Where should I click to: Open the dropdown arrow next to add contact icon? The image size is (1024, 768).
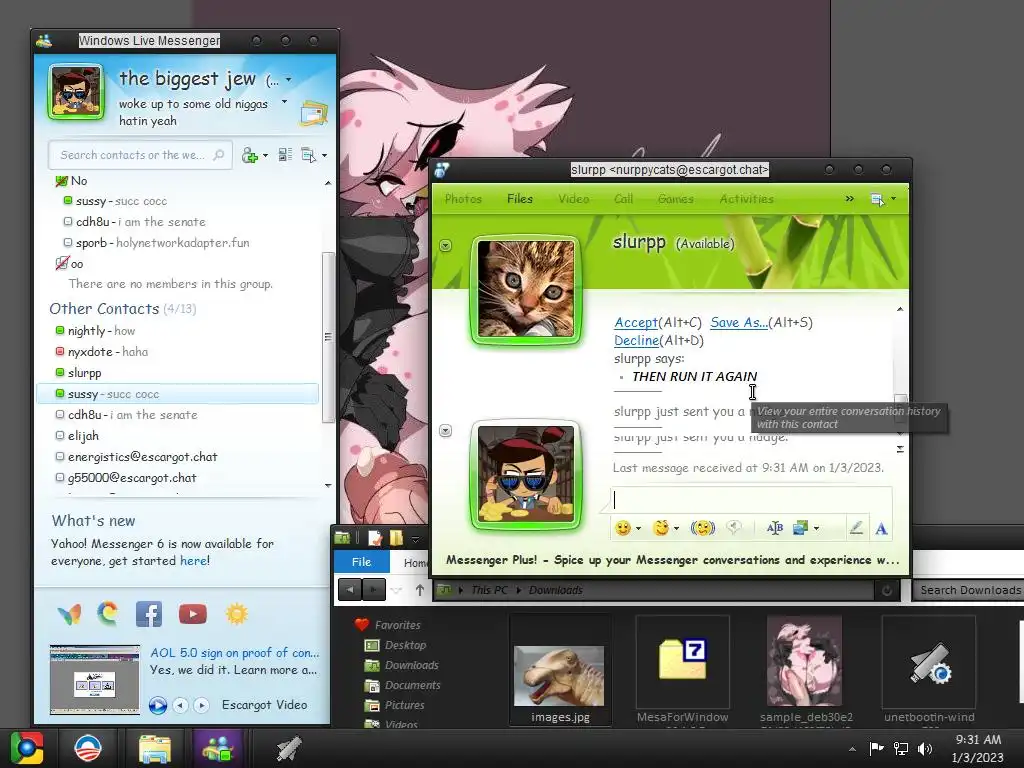(x=265, y=155)
